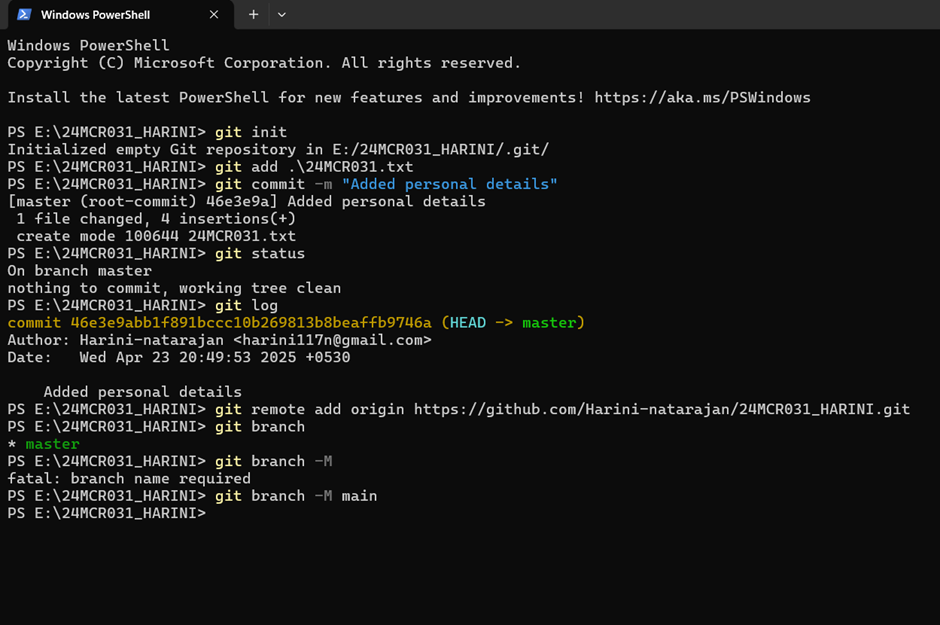Click "1 file changed, 4 insertions(+)" line

coord(156,219)
